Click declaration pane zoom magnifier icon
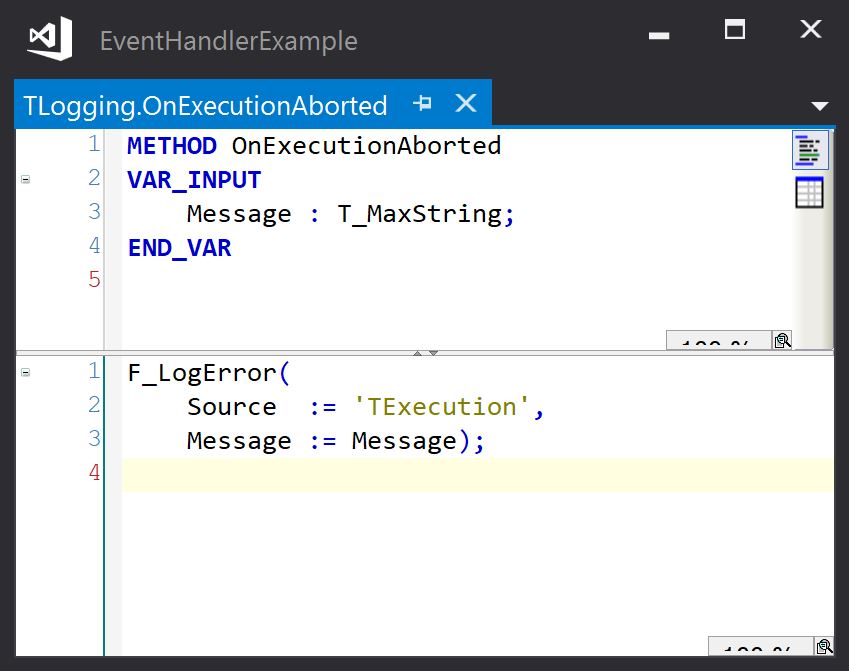Viewport: 849px width, 671px height. [782, 340]
